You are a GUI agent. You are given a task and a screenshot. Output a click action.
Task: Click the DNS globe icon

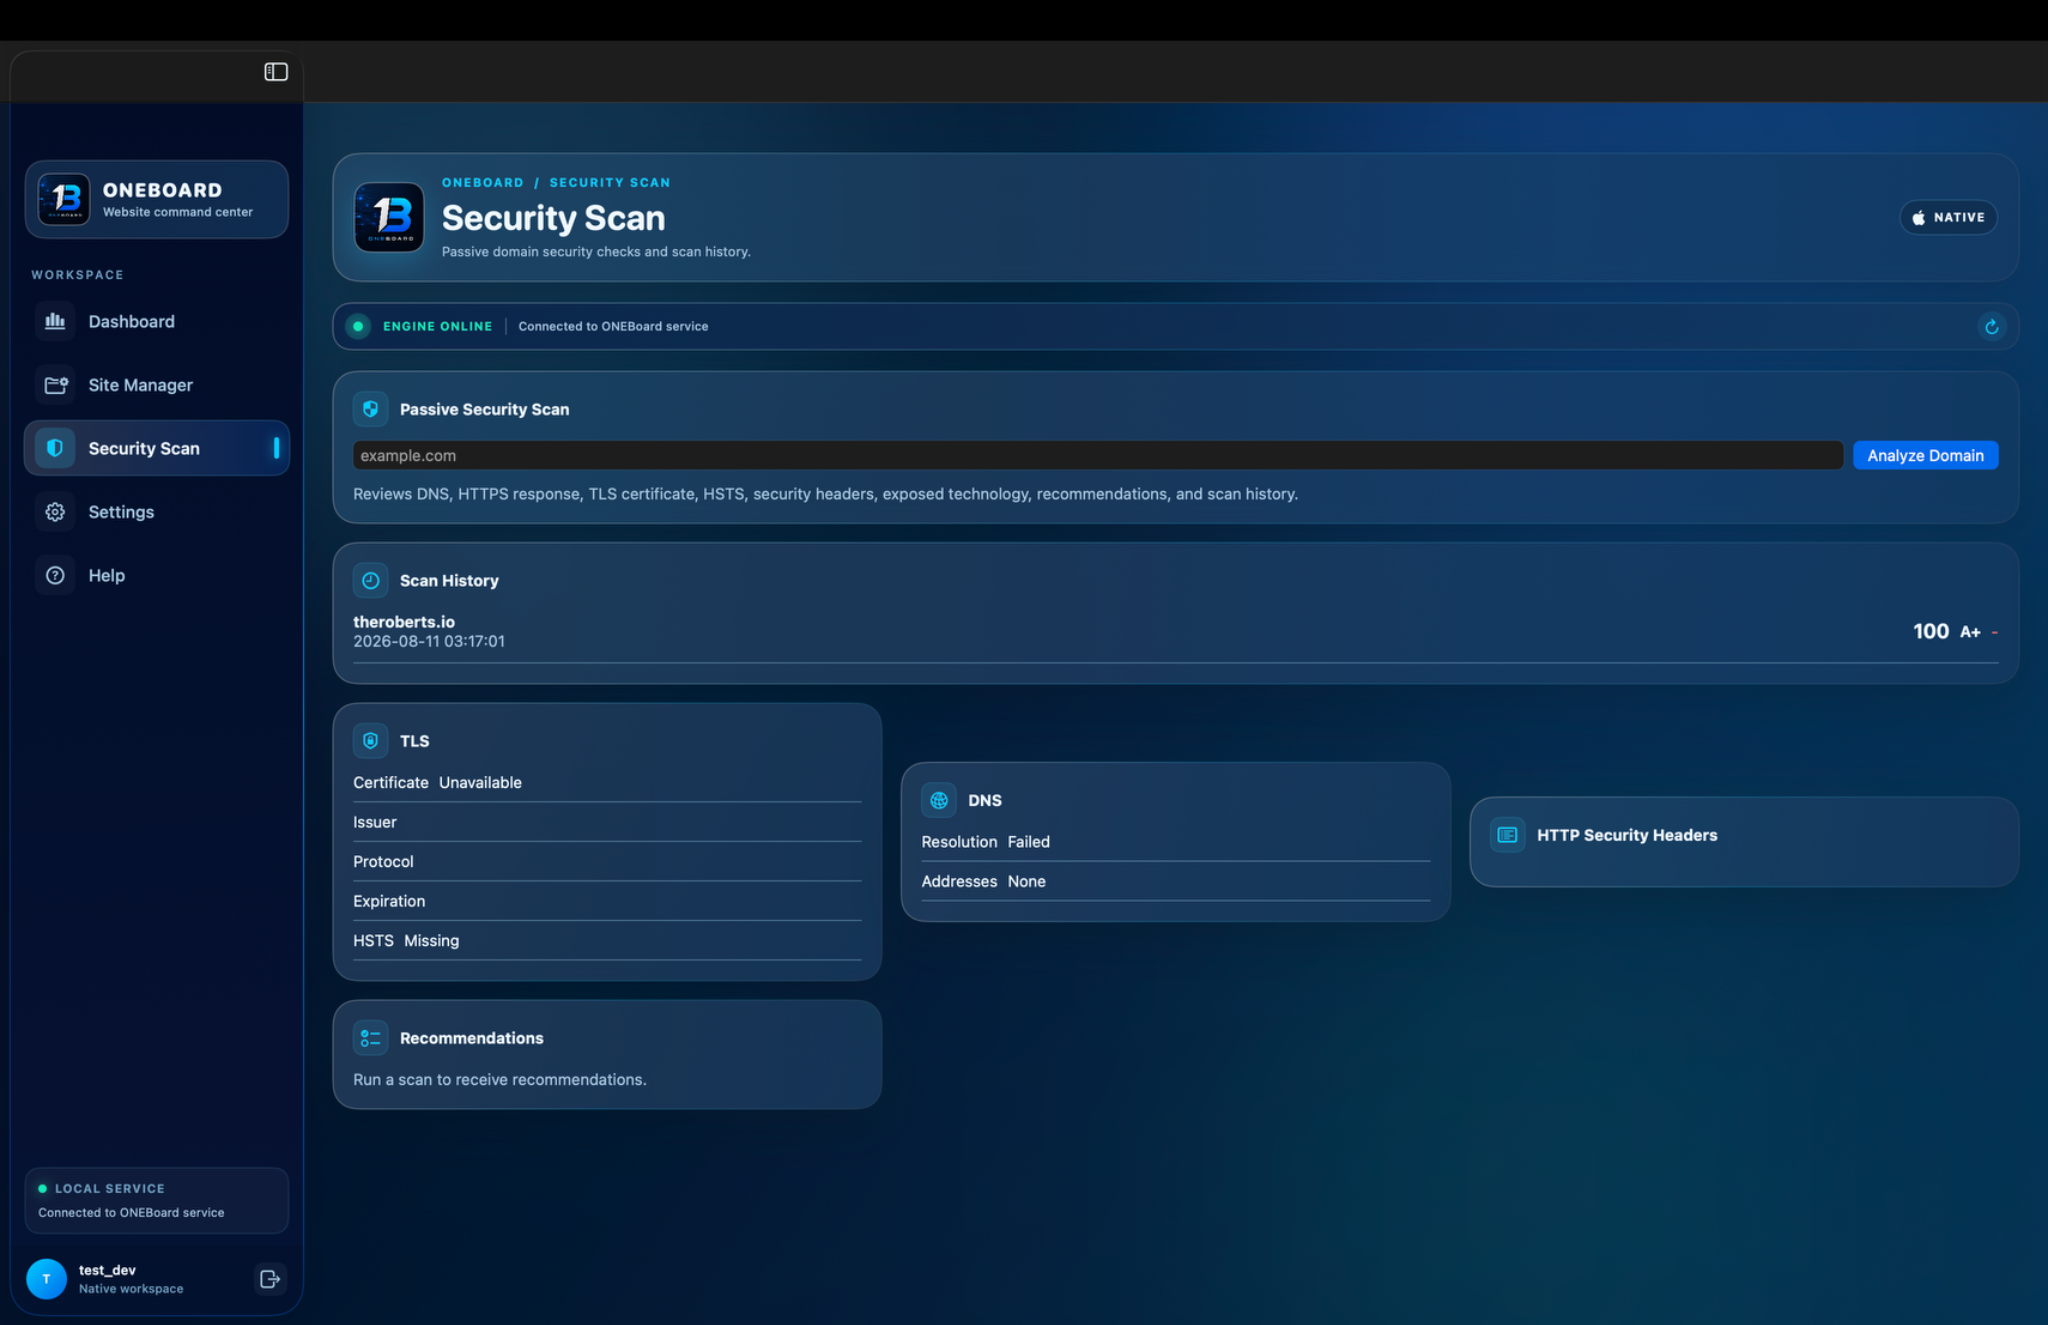tap(939, 800)
